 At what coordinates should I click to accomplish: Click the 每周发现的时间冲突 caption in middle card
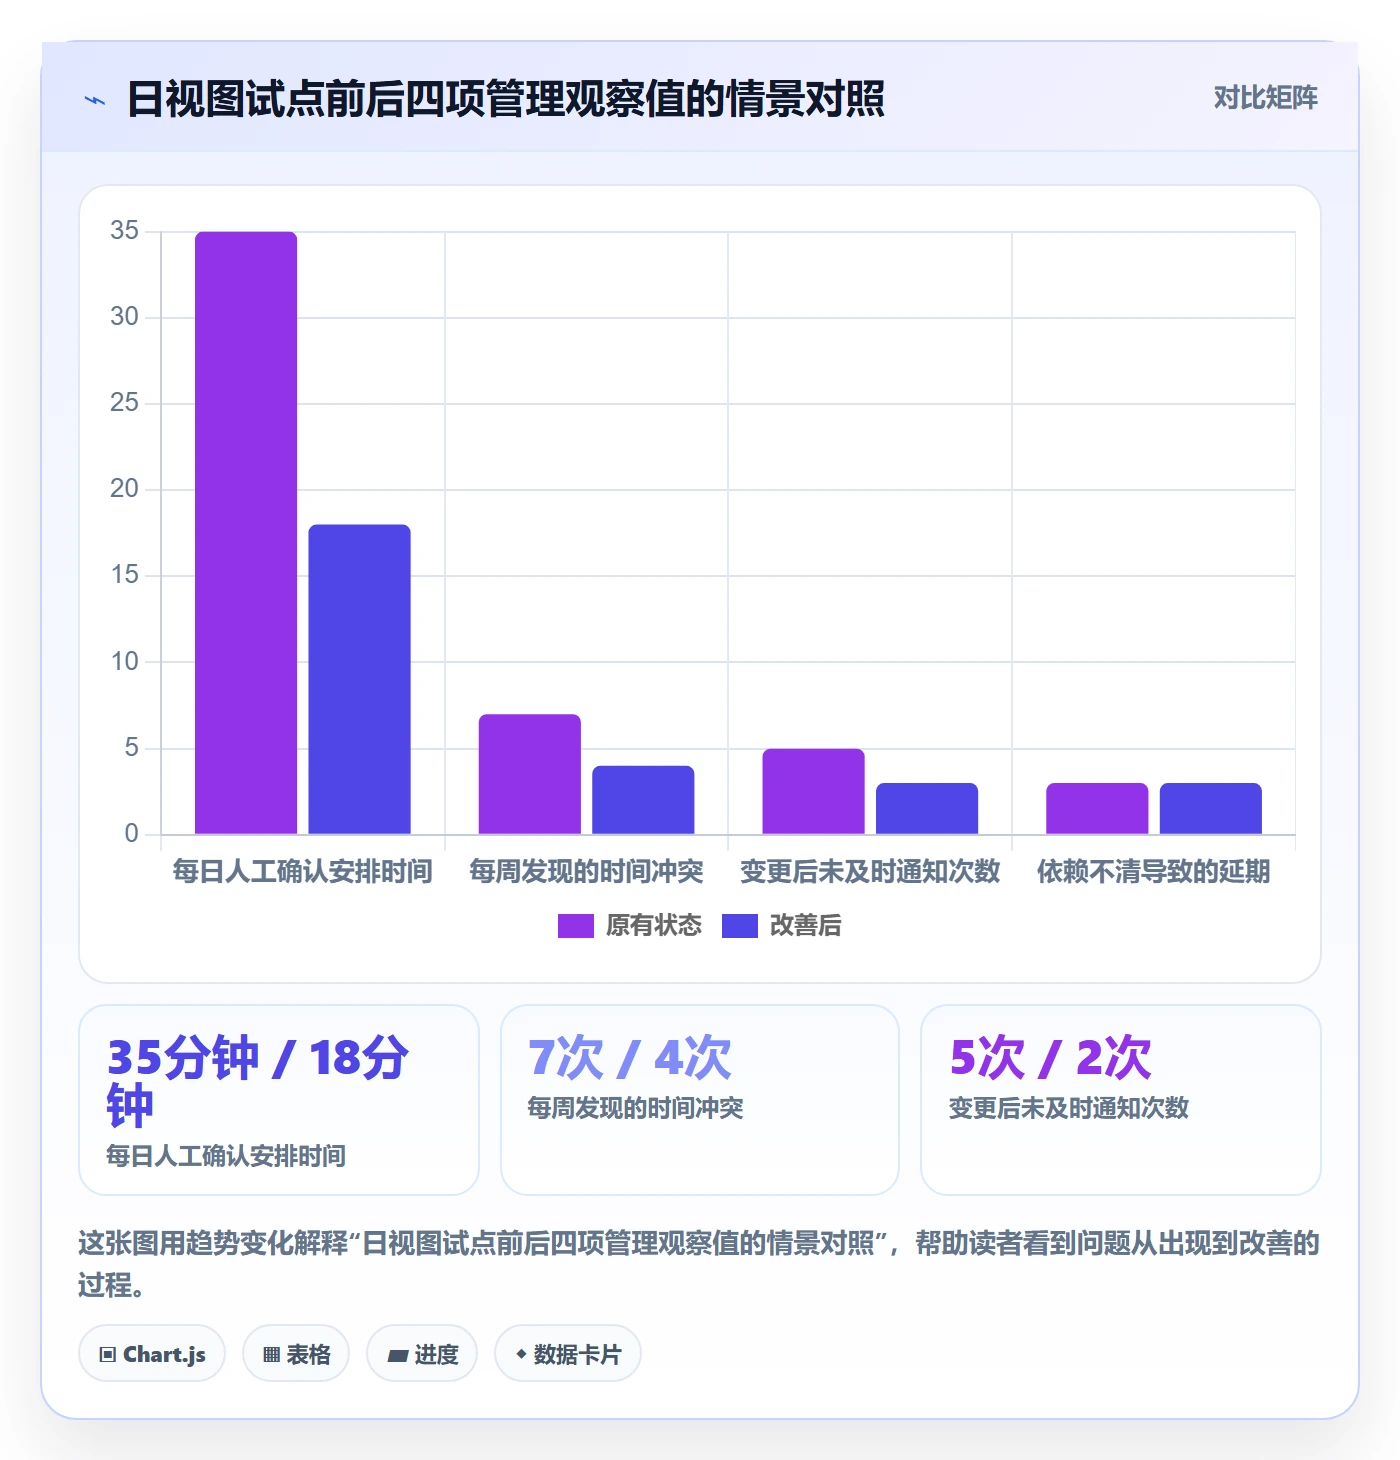point(635,1108)
